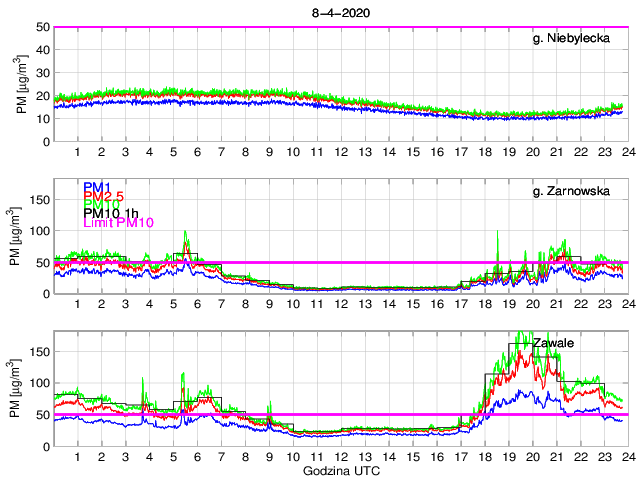640x480 pixels.
Task: Click the Zawale station label
Action: [553, 344]
